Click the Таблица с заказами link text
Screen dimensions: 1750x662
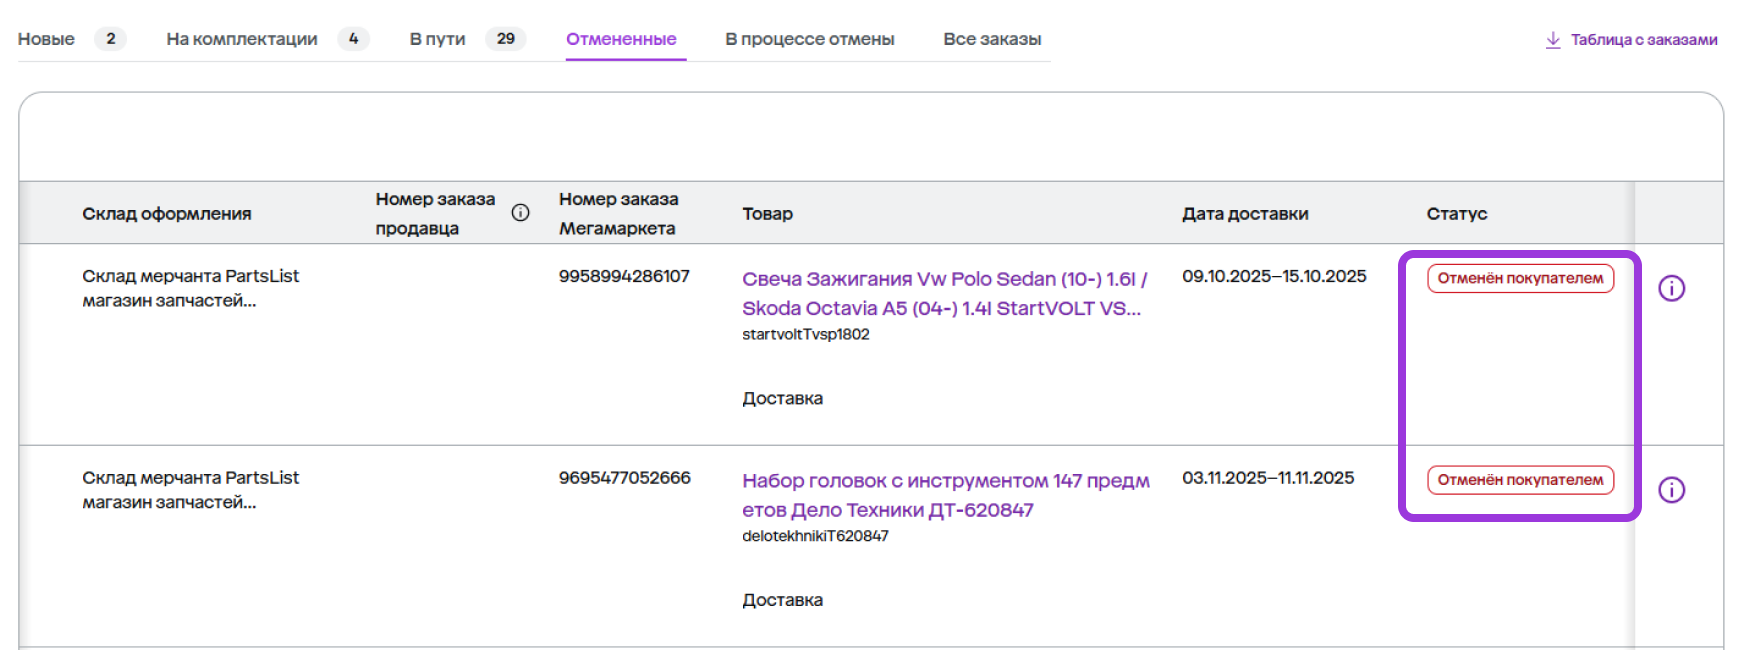(1643, 40)
